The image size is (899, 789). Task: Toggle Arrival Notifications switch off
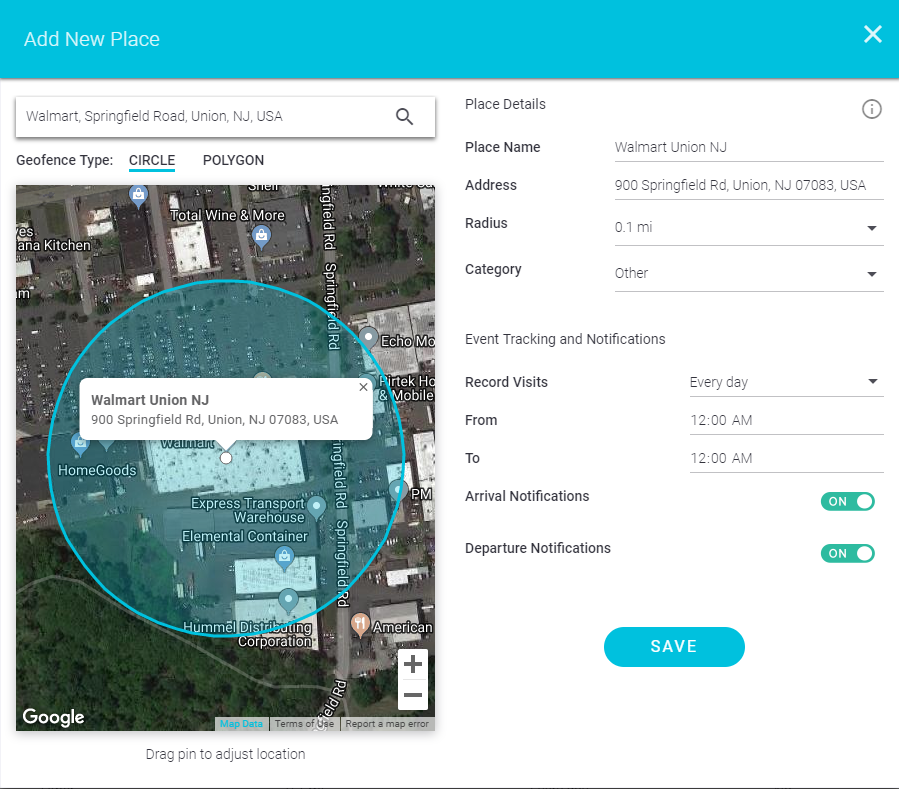[x=847, y=502]
